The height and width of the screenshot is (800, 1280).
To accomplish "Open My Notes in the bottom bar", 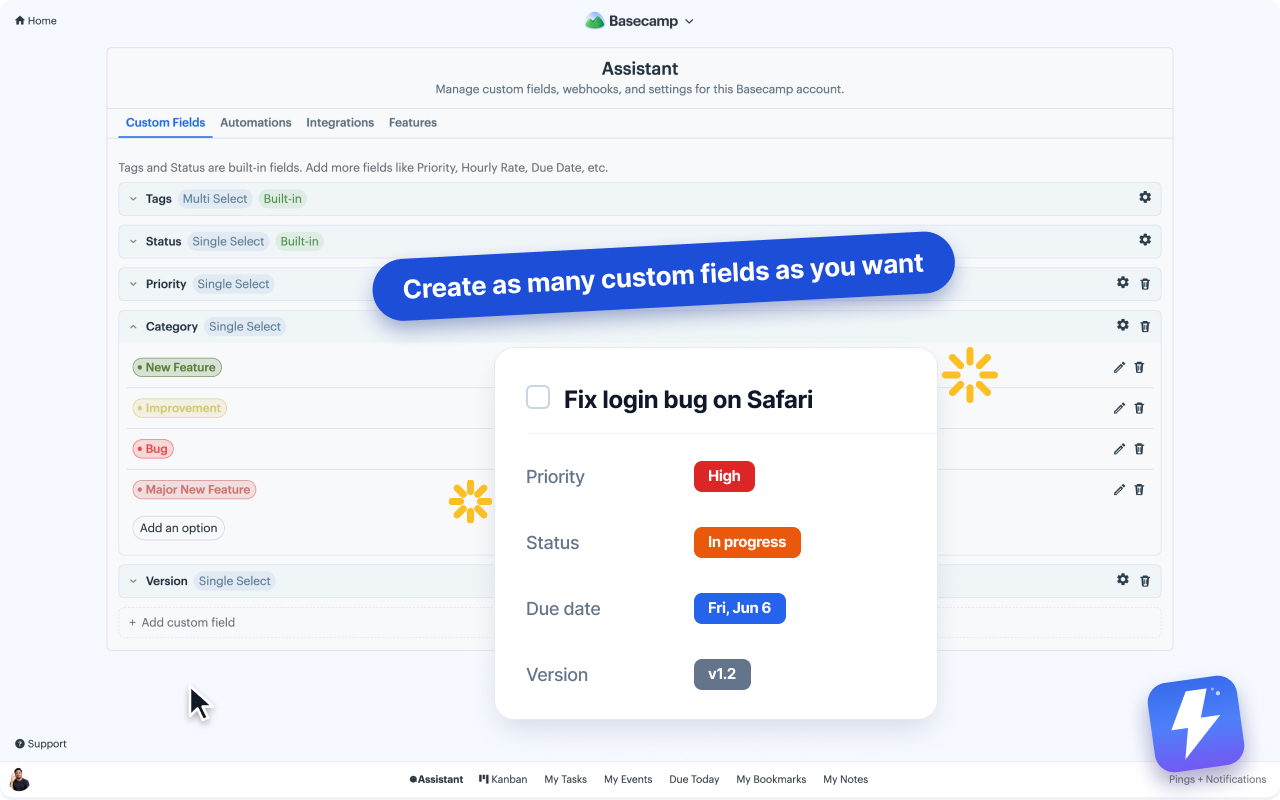I will coord(846,779).
